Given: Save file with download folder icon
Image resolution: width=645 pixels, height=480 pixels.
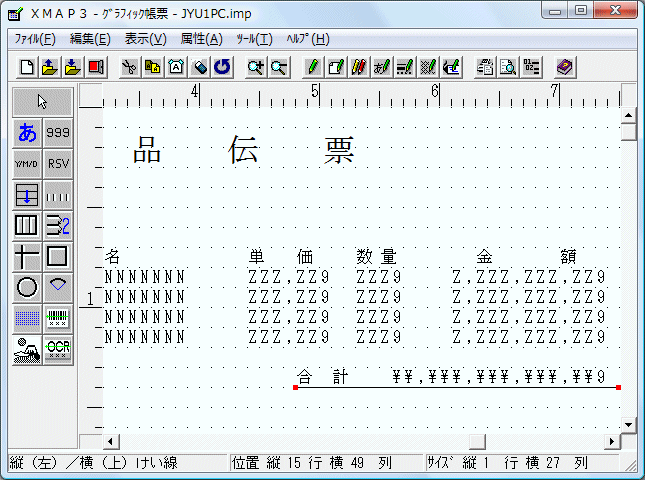Looking at the screenshot, I should click(x=72, y=67).
